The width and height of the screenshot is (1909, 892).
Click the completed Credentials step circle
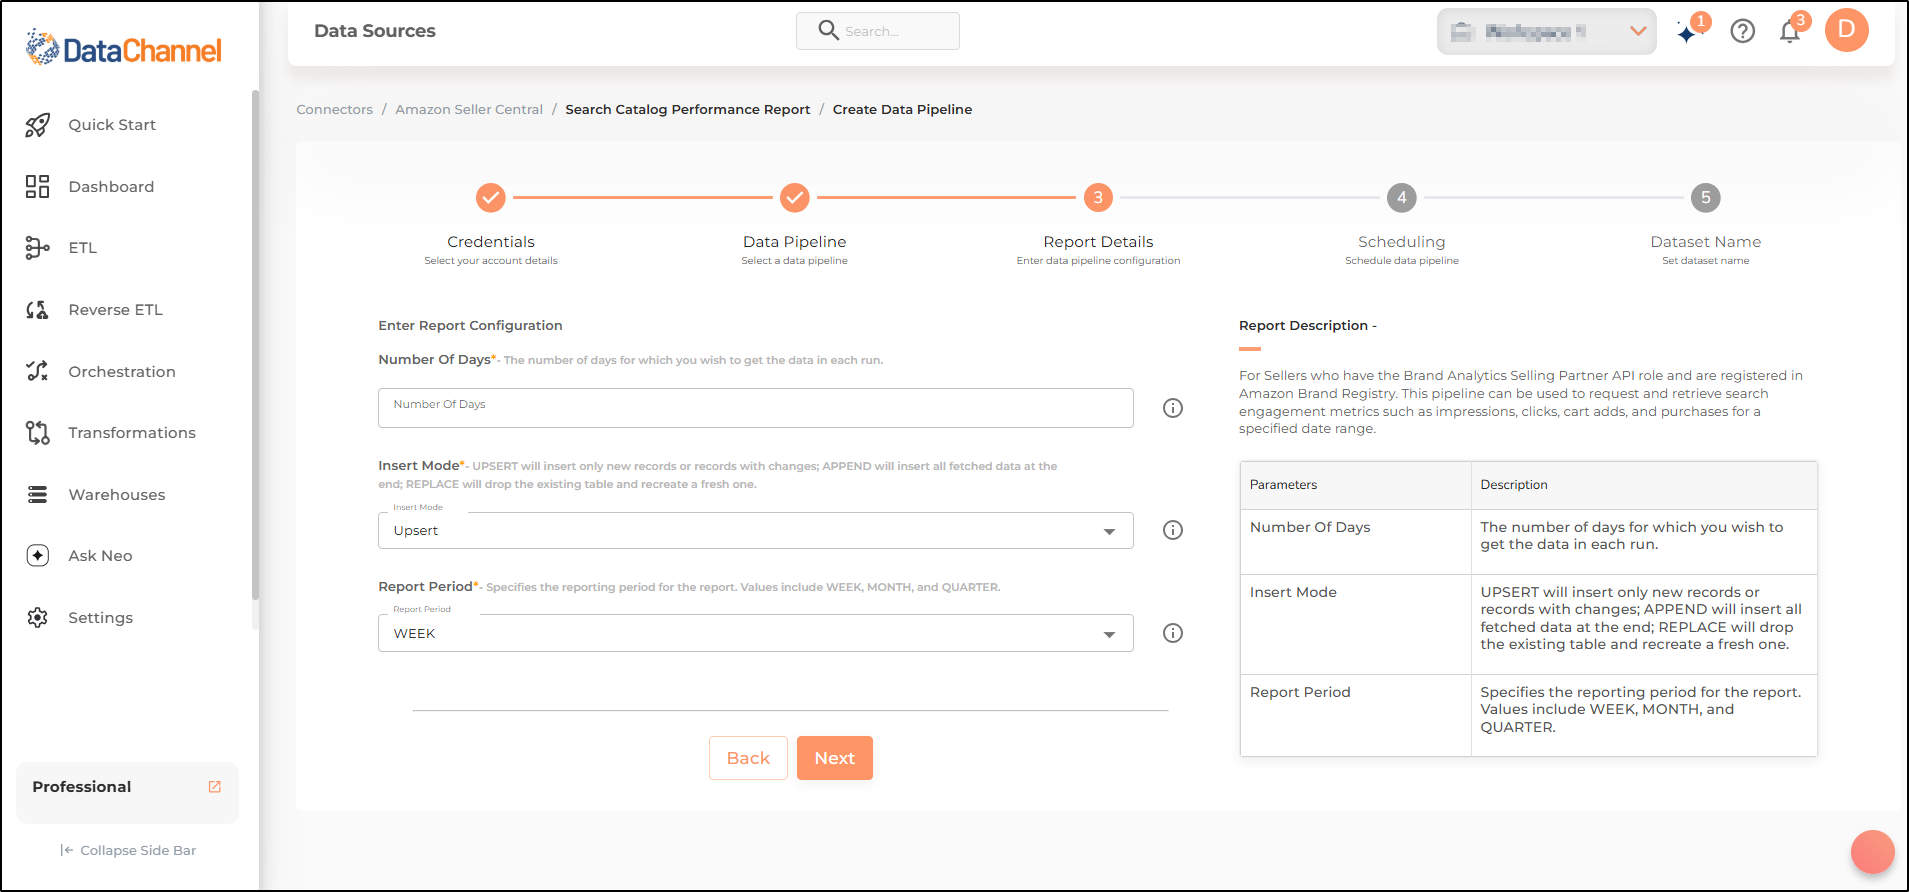[491, 198]
